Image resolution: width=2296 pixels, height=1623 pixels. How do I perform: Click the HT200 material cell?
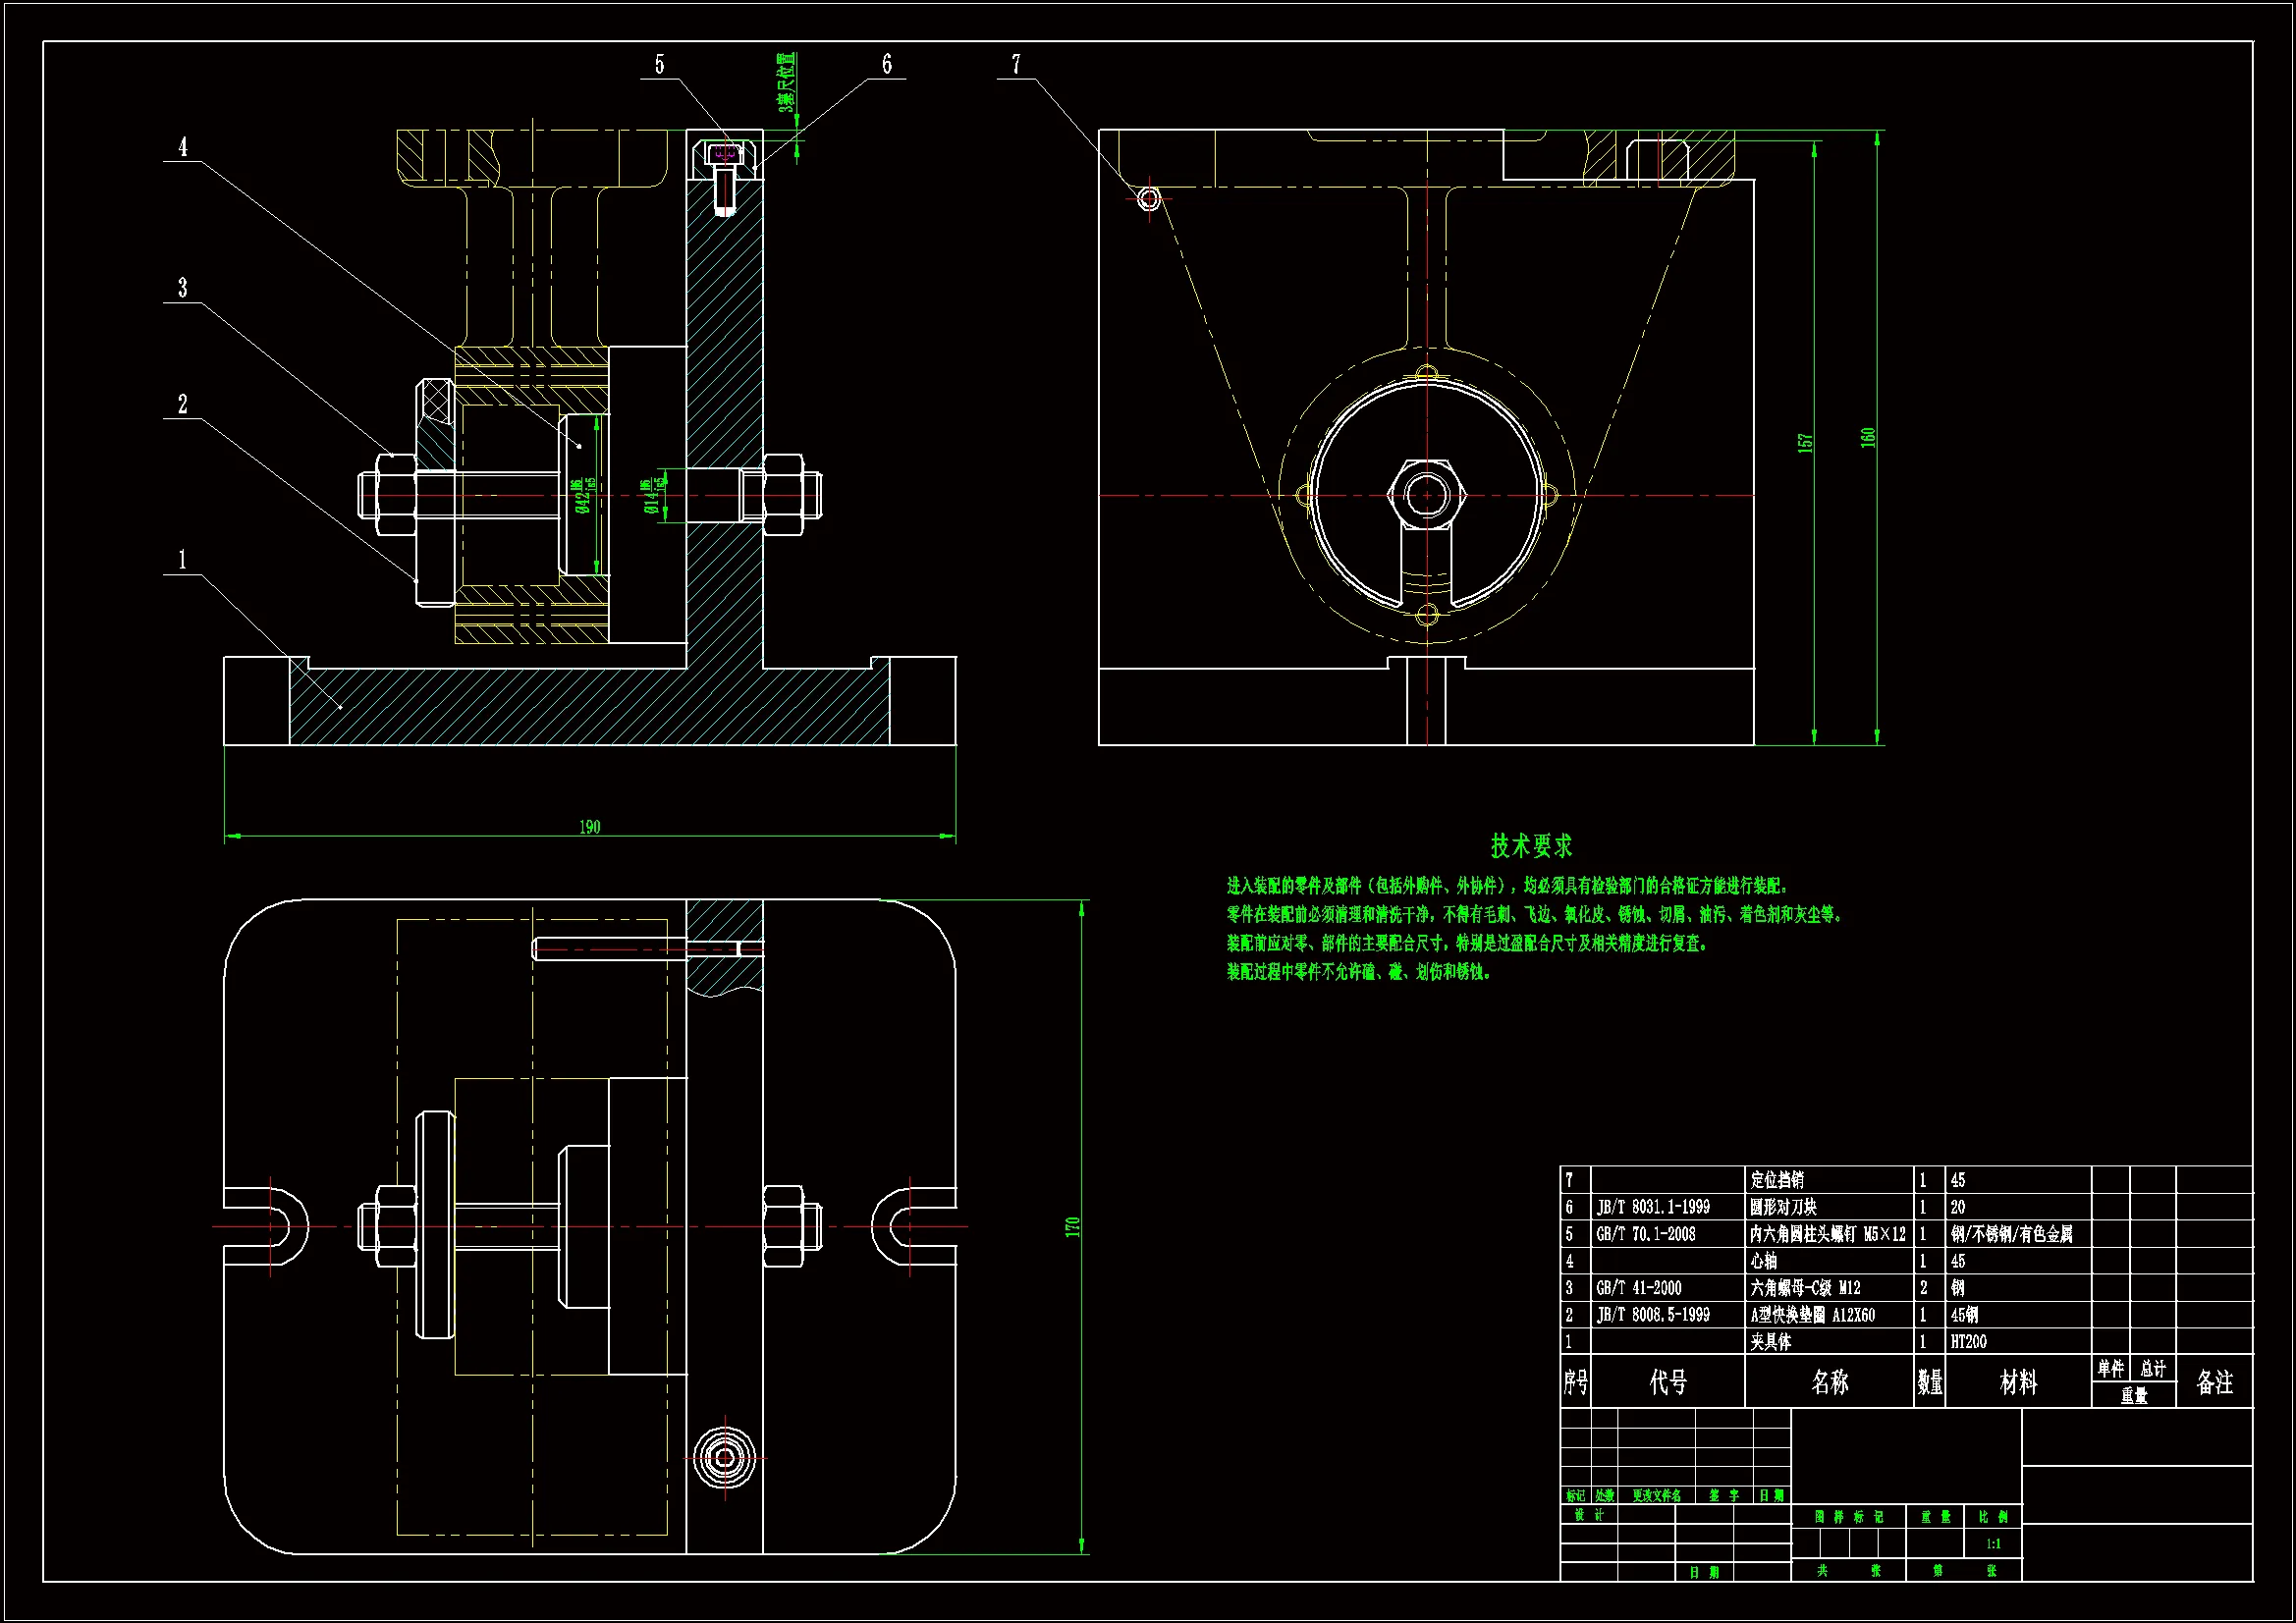click(1968, 1342)
